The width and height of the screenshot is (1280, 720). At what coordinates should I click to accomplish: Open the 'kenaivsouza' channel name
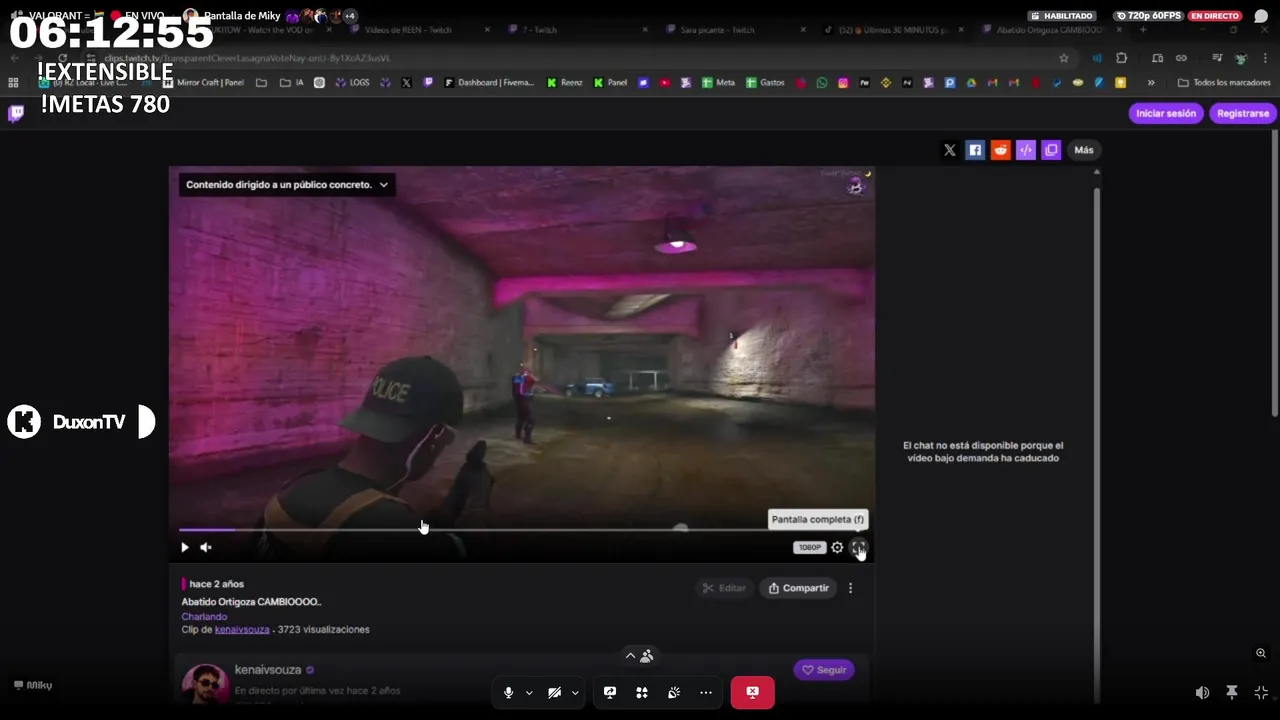(268, 670)
